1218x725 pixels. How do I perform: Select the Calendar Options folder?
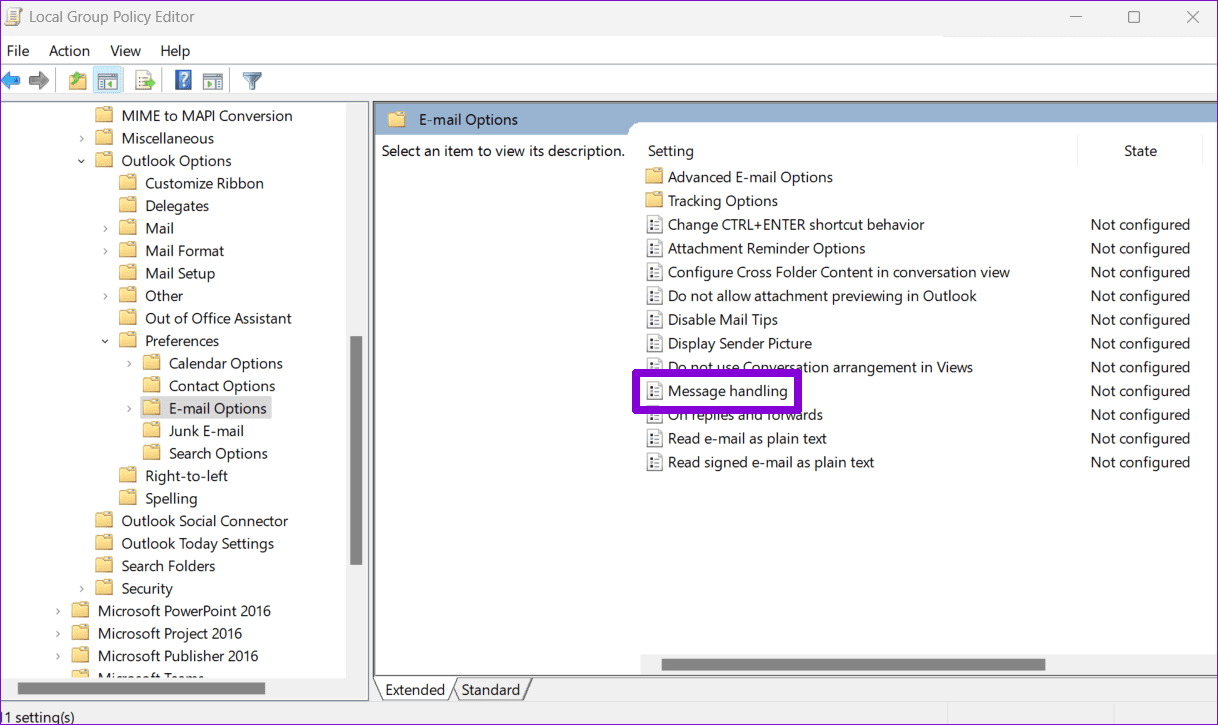(x=225, y=362)
